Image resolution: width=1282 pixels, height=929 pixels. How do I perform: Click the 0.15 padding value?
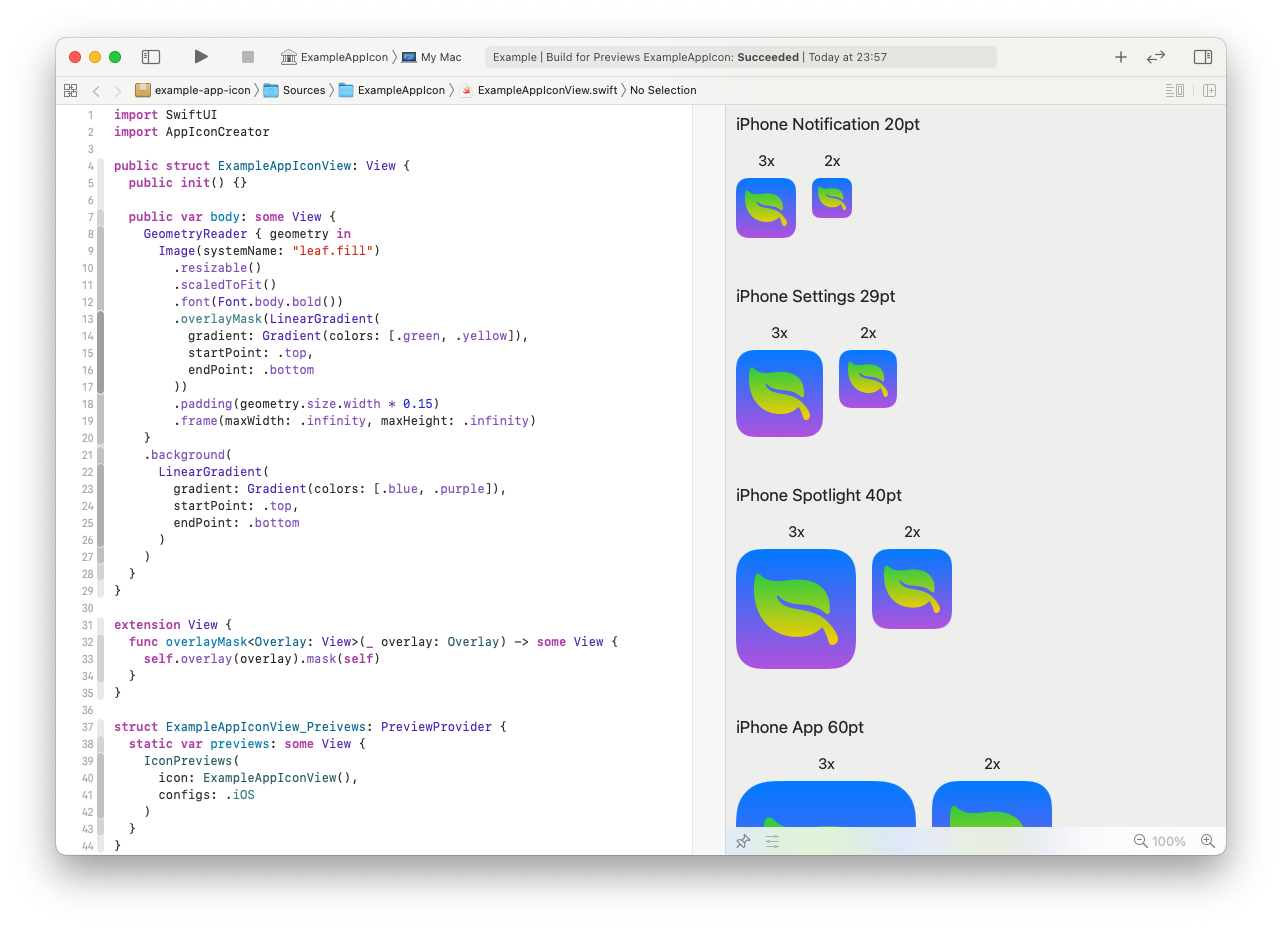coord(418,404)
